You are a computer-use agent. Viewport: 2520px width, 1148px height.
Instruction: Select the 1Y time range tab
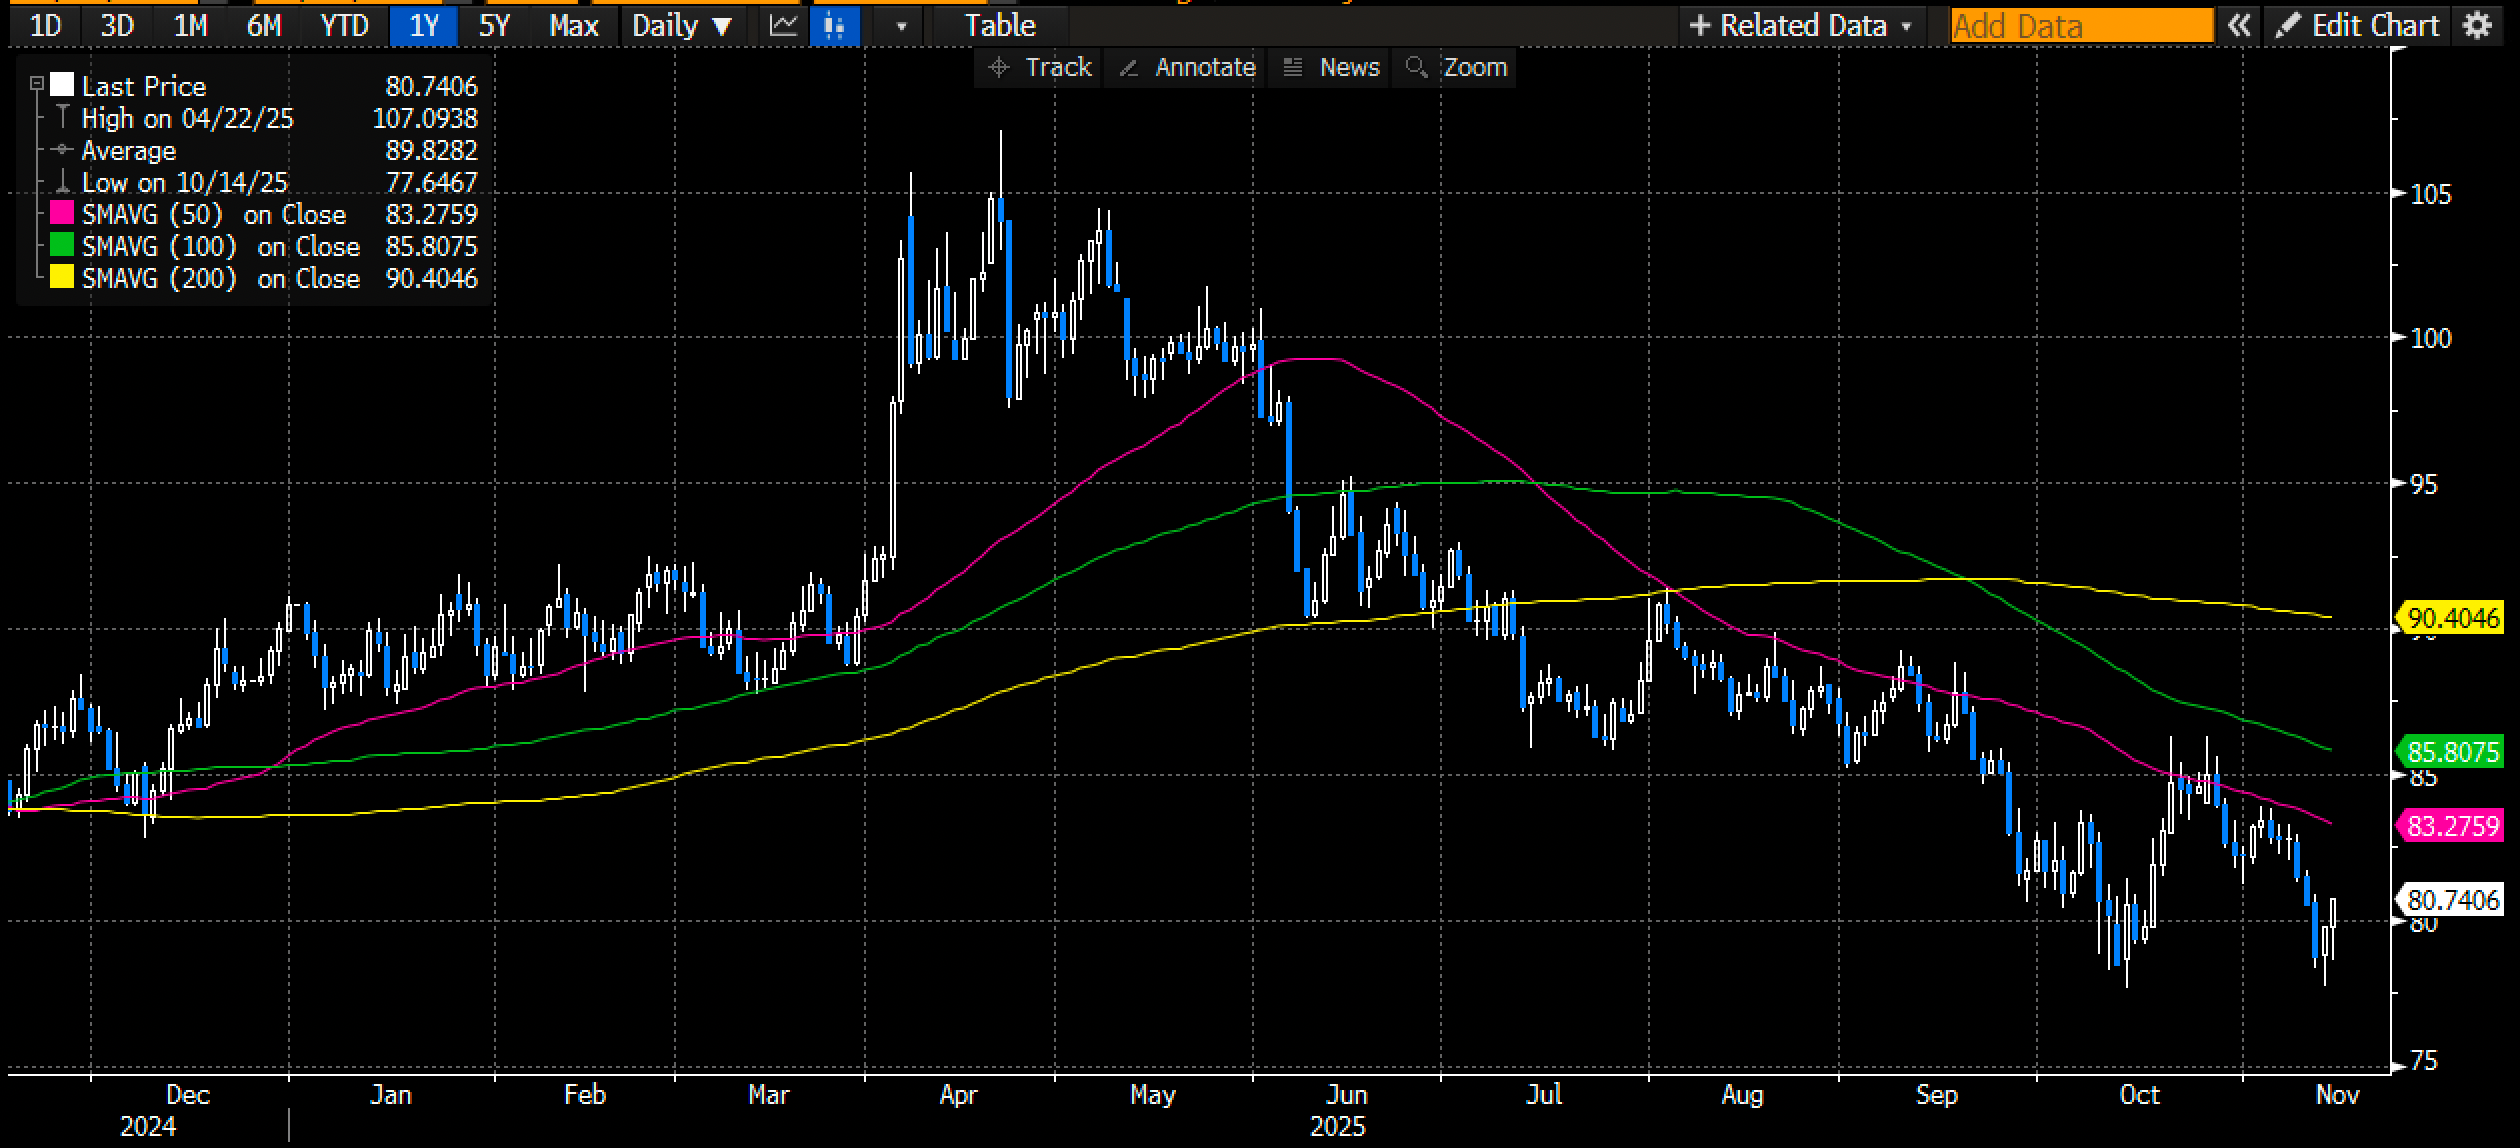pyautogui.click(x=424, y=26)
